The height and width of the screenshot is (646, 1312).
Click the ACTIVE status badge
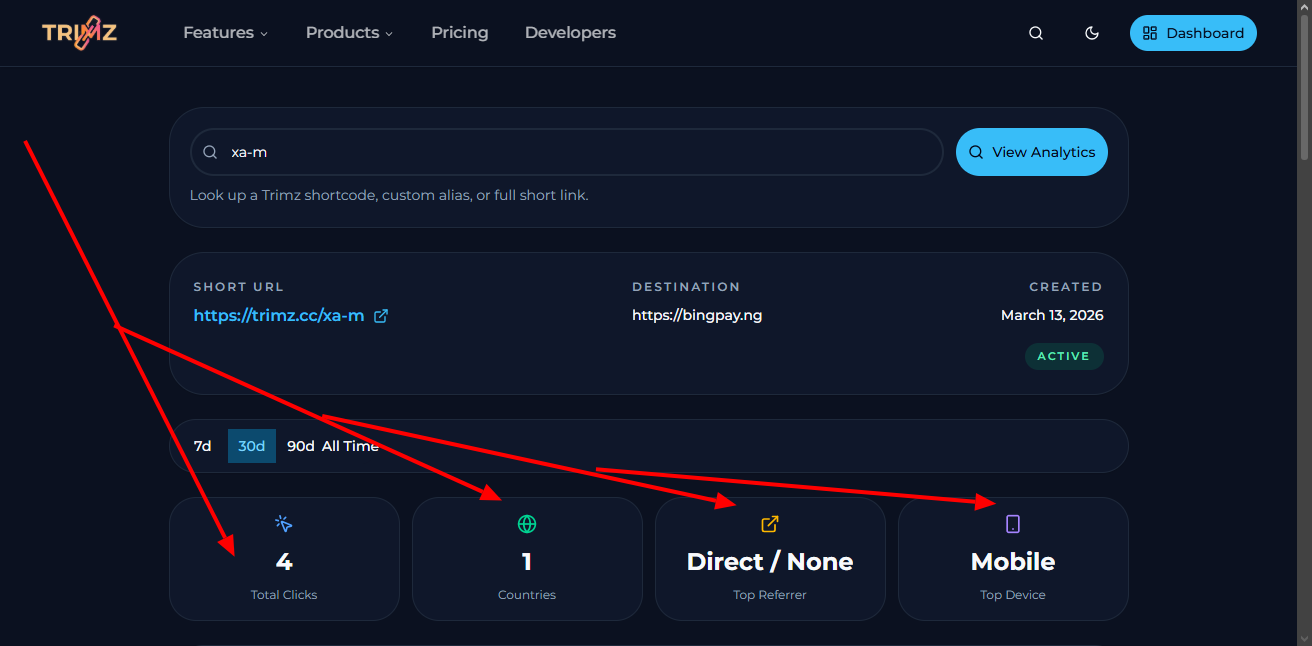pos(1064,356)
